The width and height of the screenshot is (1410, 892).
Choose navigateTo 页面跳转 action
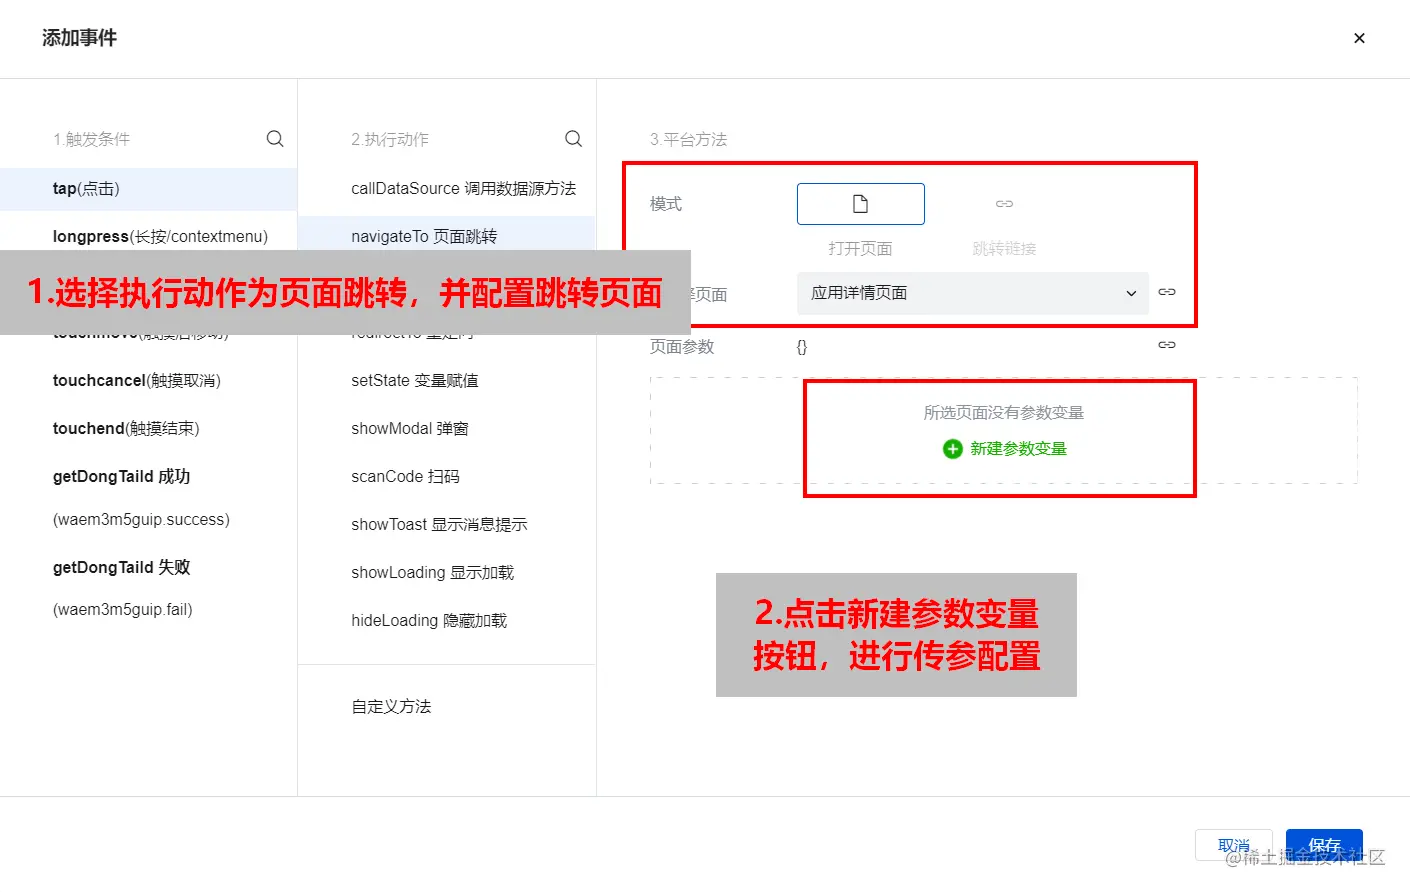click(x=447, y=237)
